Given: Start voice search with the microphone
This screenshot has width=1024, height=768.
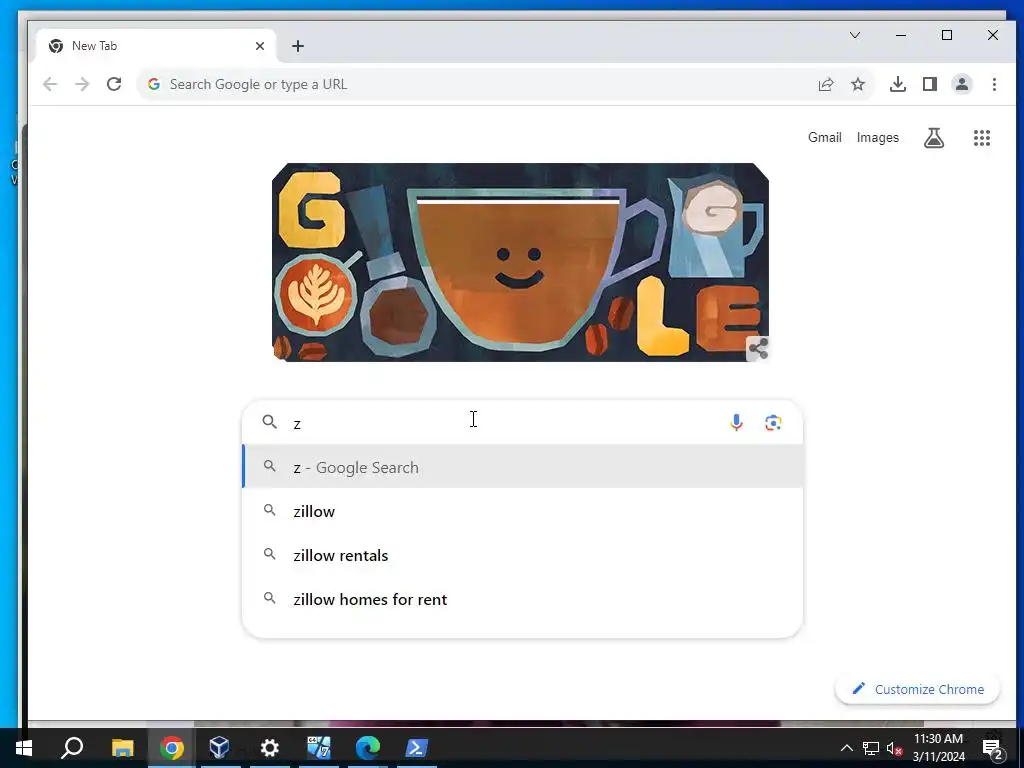Looking at the screenshot, I should tap(736, 423).
